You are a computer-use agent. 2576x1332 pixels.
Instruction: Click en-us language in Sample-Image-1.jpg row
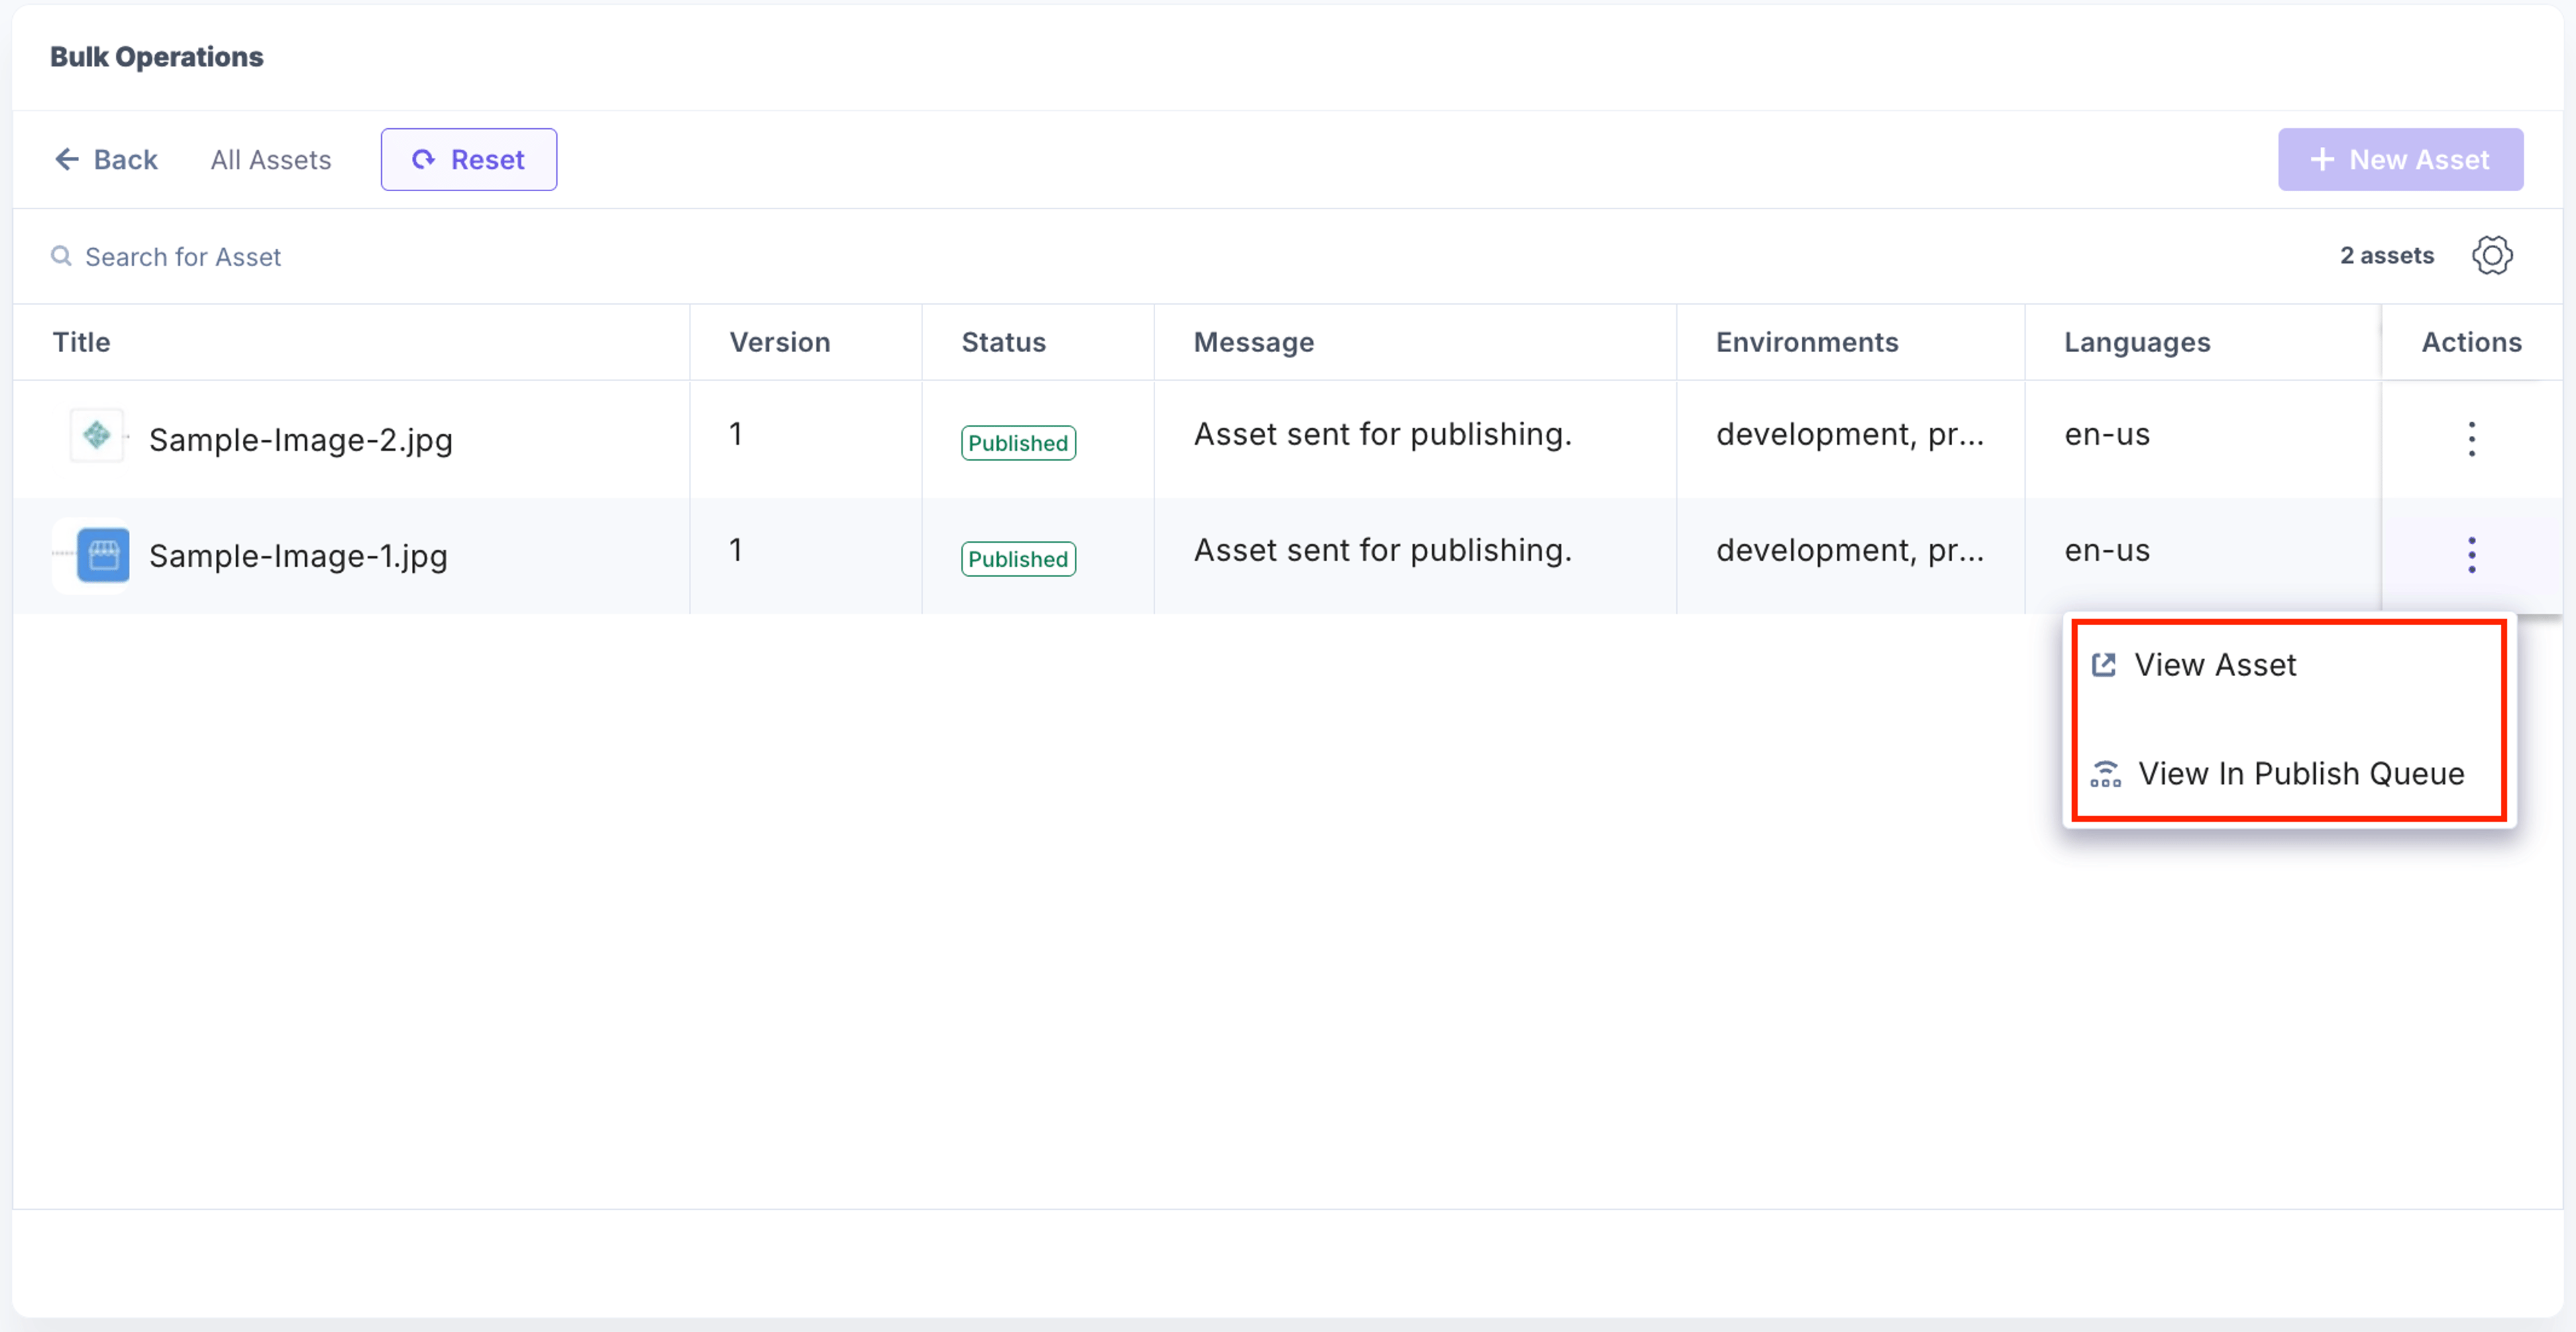2107,550
